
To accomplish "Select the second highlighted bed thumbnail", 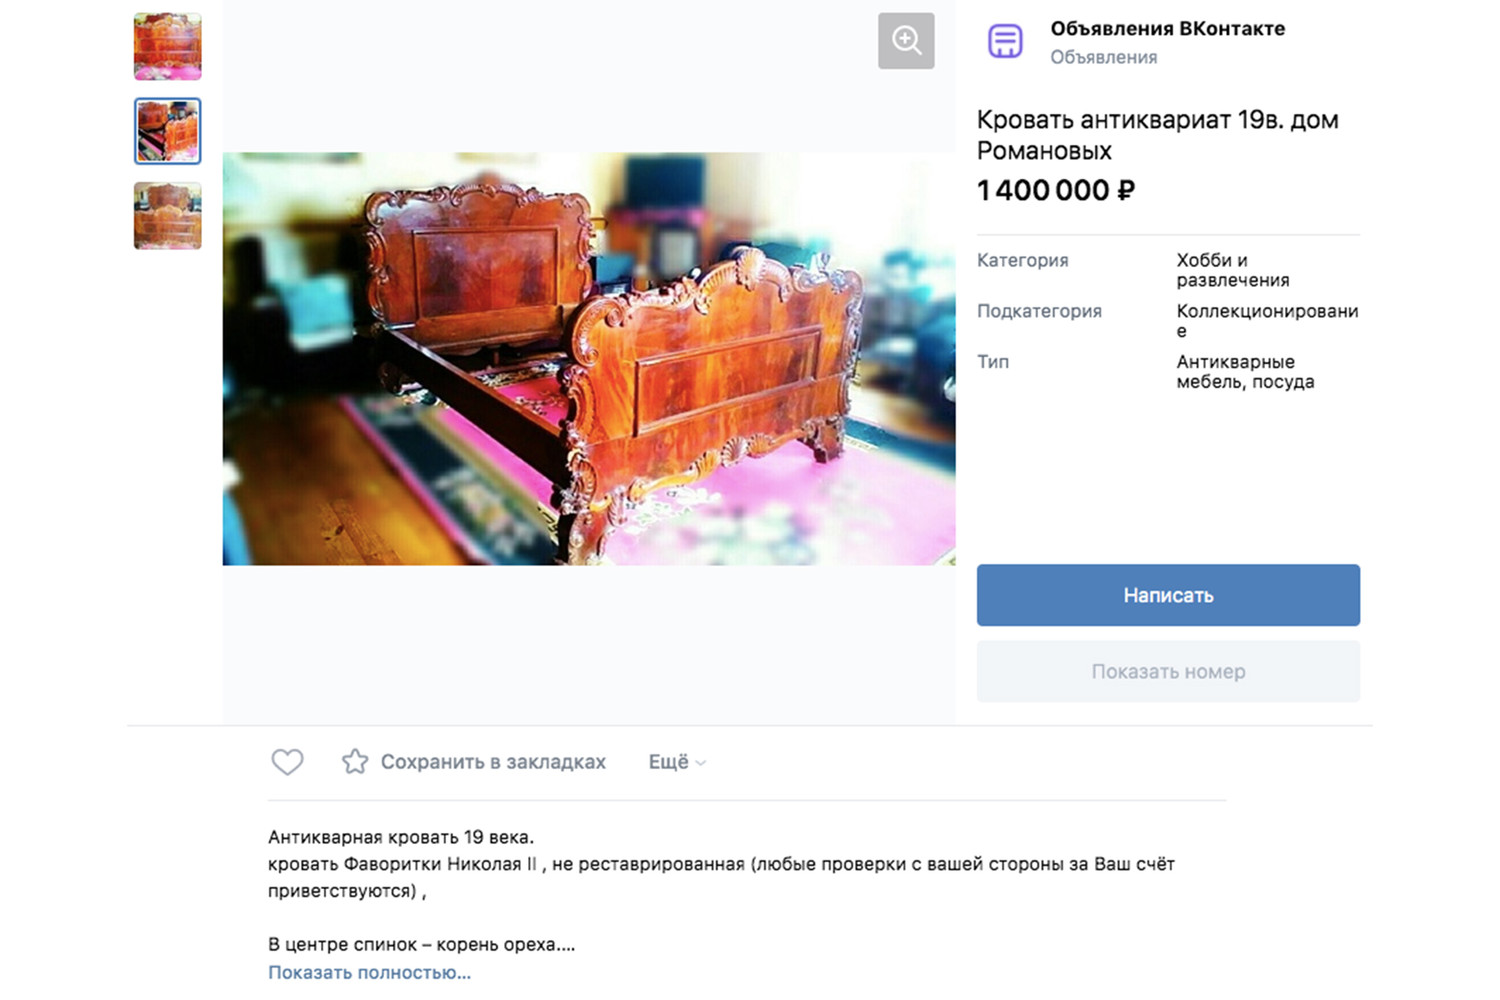I will pyautogui.click(x=168, y=131).
